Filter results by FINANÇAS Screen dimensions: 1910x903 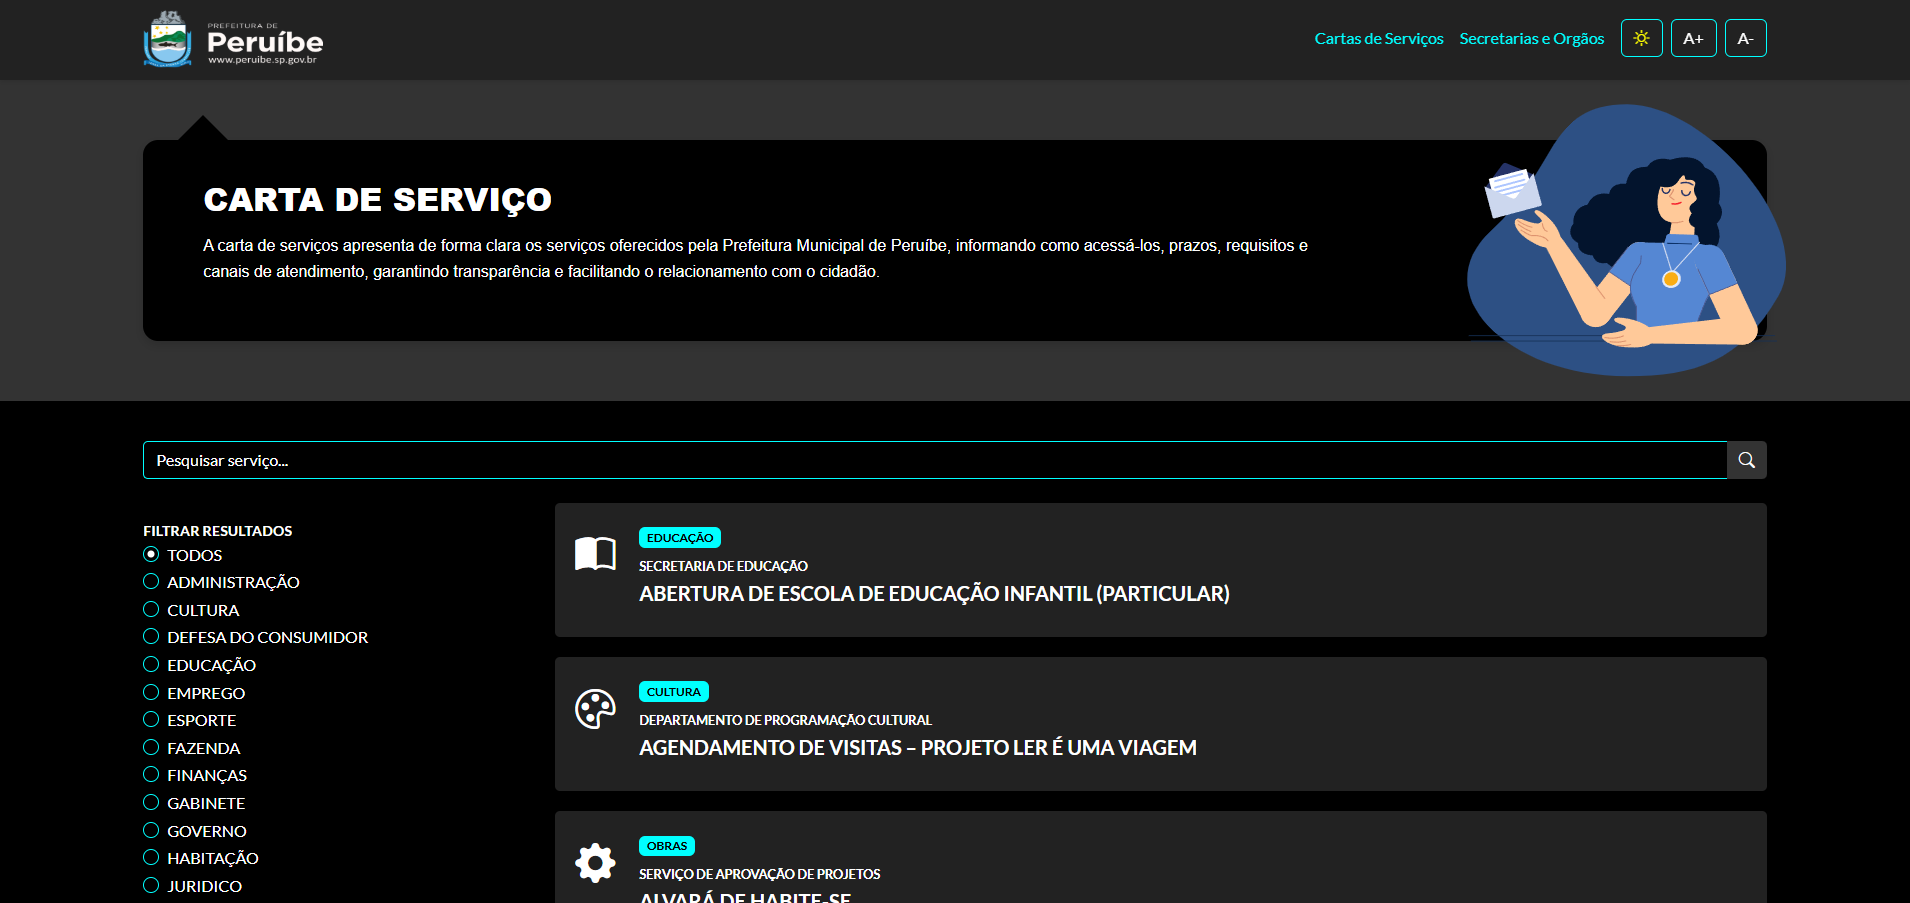coord(151,774)
